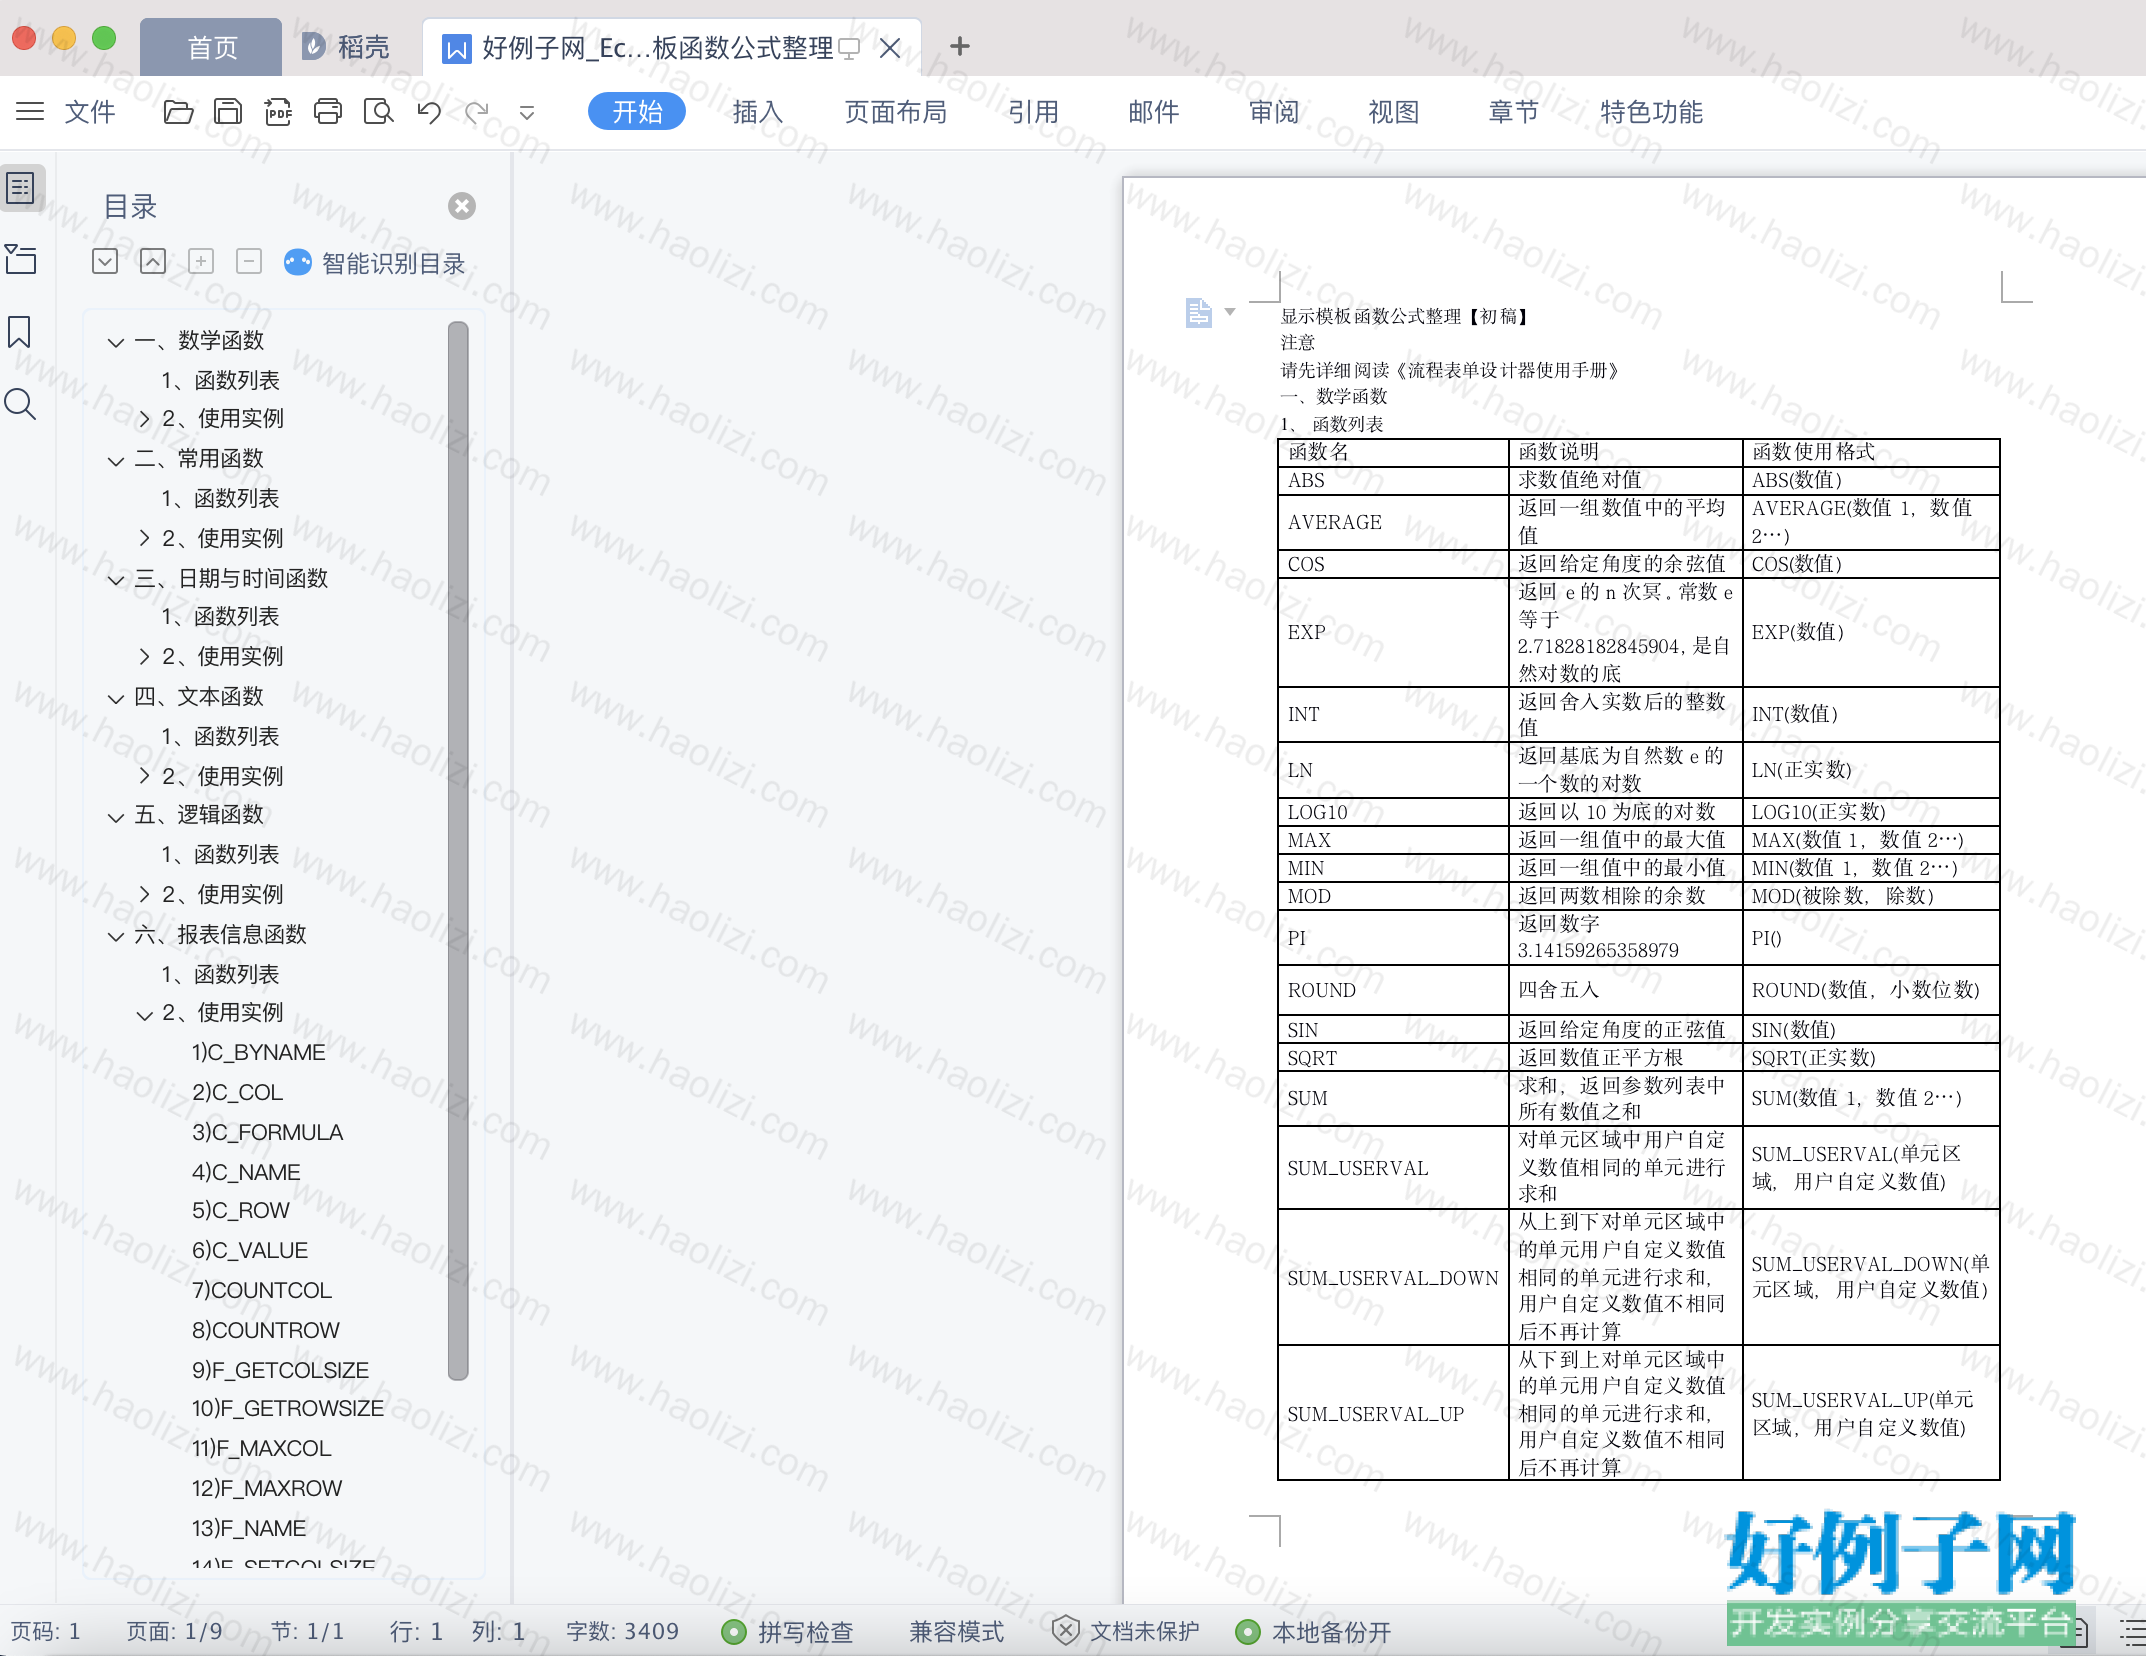This screenshot has height=1656, width=2146.
Task: Expand 2、使用实例 under 常用函数
Action: click(144, 538)
